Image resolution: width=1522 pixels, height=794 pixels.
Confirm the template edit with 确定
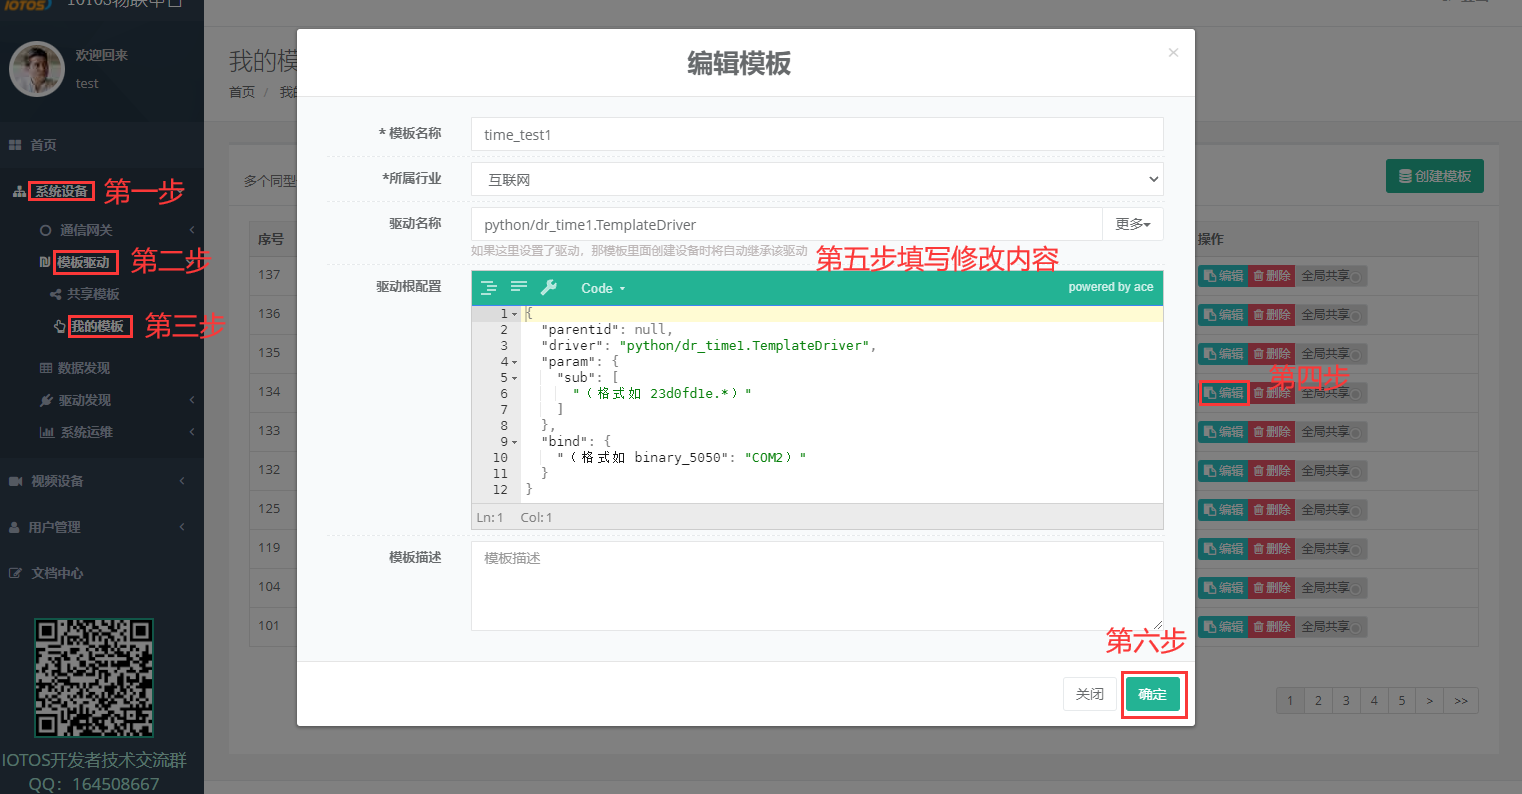1153,693
